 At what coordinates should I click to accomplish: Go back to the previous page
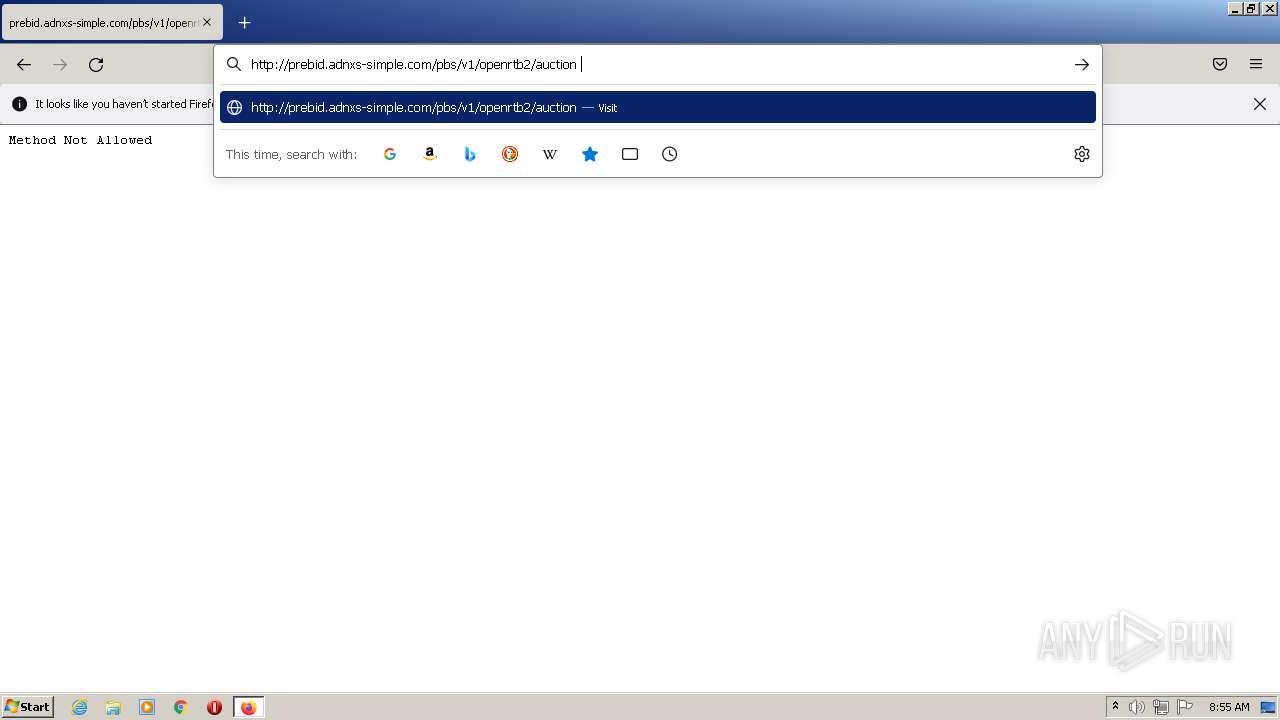(x=24, y=64)
